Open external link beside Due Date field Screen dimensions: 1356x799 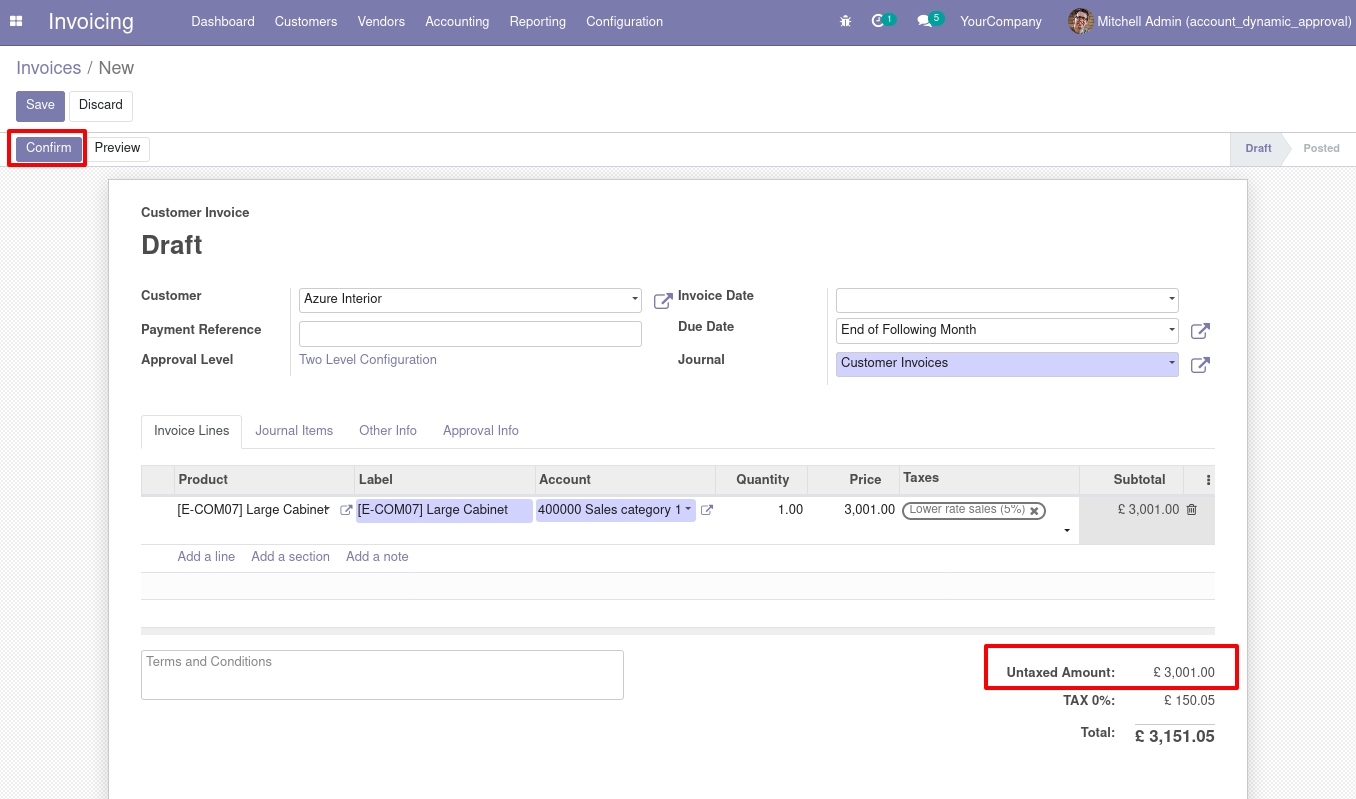(1200, 331)
